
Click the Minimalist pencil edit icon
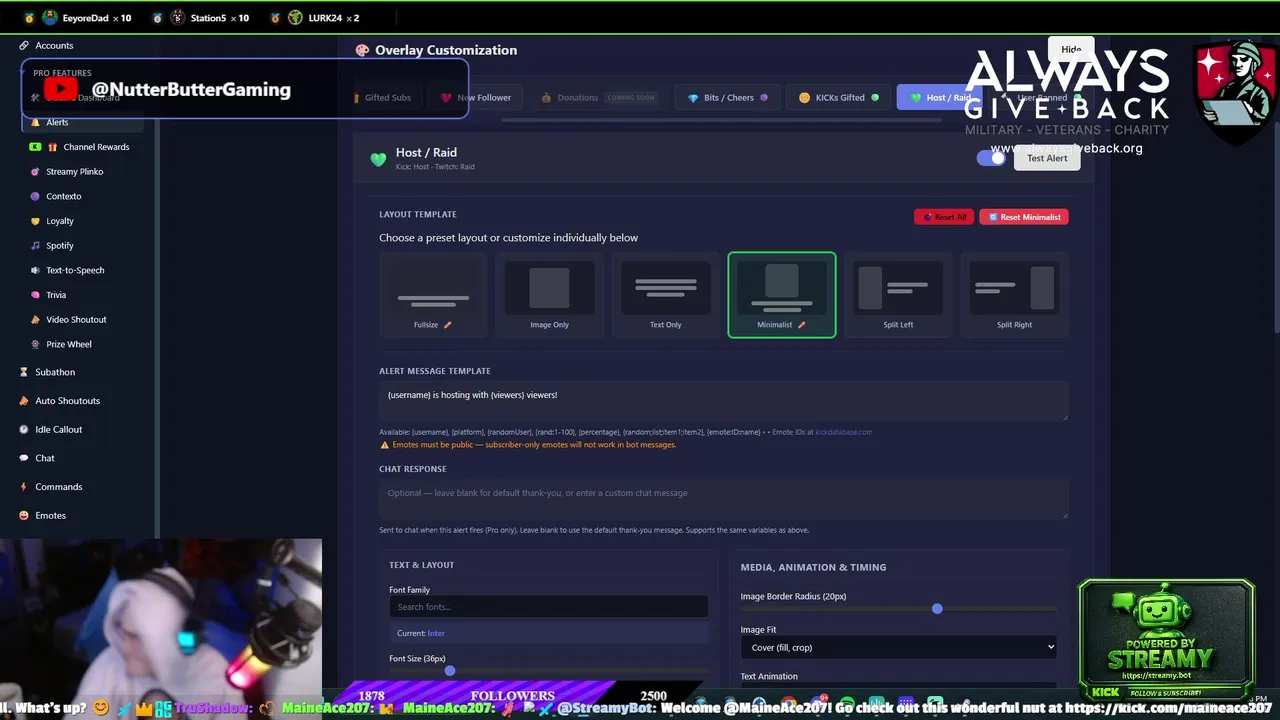click(801, 325)
